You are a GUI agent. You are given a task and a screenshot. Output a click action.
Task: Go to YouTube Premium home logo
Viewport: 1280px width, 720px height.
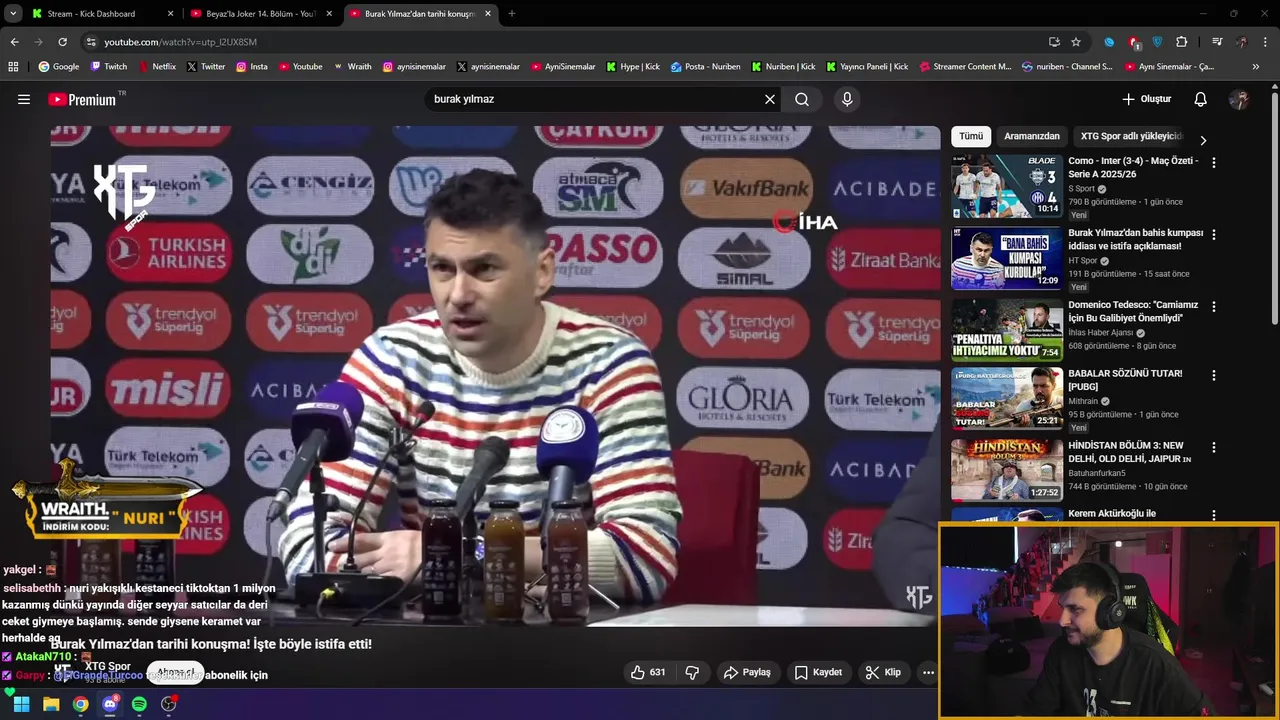point(84,99)
